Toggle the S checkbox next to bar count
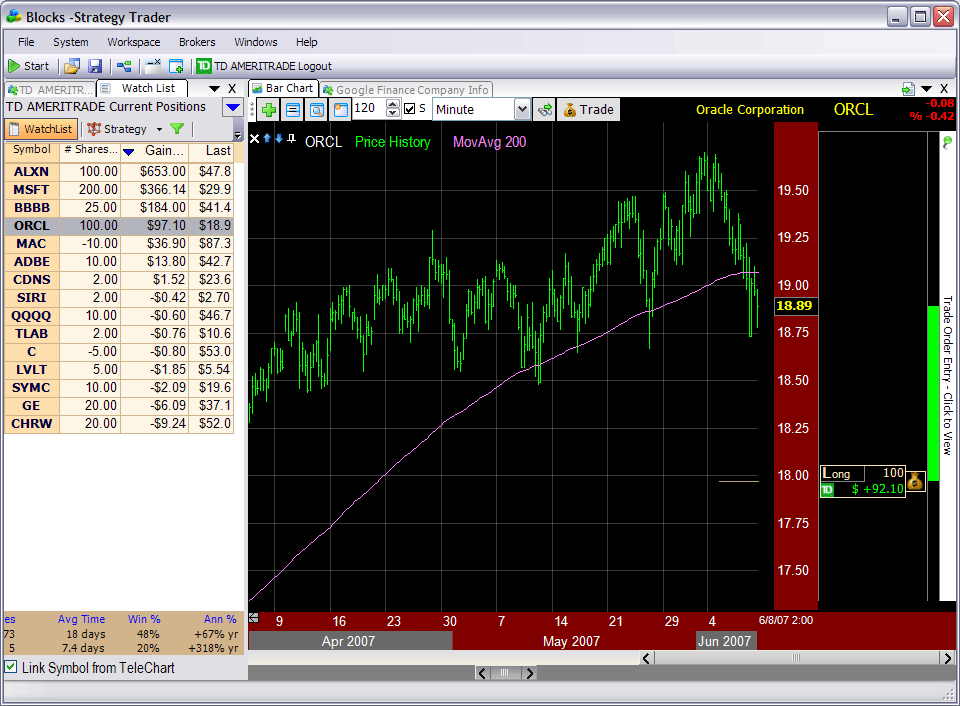Screen dimensions: 960x706 coord(410,109)
